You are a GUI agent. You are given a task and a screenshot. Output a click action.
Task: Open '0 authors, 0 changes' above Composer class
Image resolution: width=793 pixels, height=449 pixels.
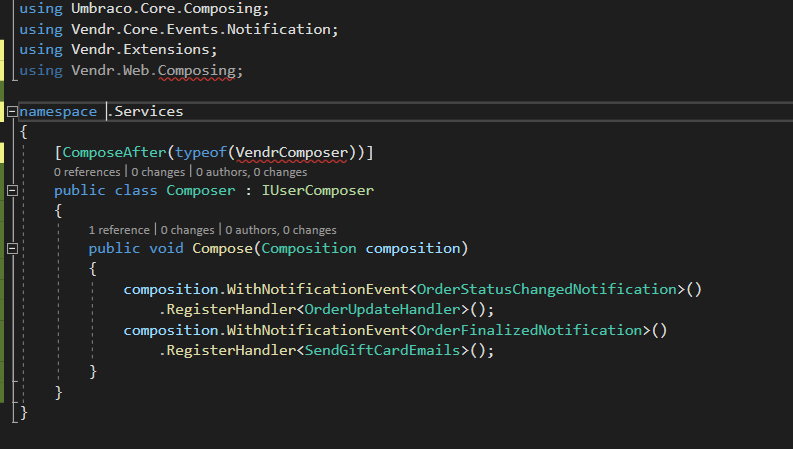251,172
